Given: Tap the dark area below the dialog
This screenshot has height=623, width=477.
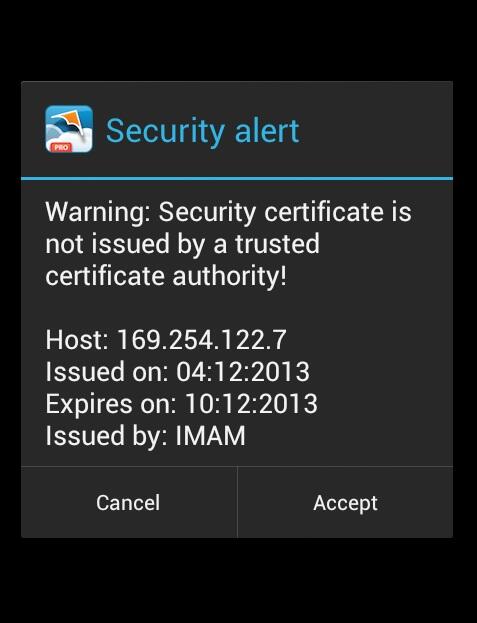Looking at the screenshot, I should (238, 580).
